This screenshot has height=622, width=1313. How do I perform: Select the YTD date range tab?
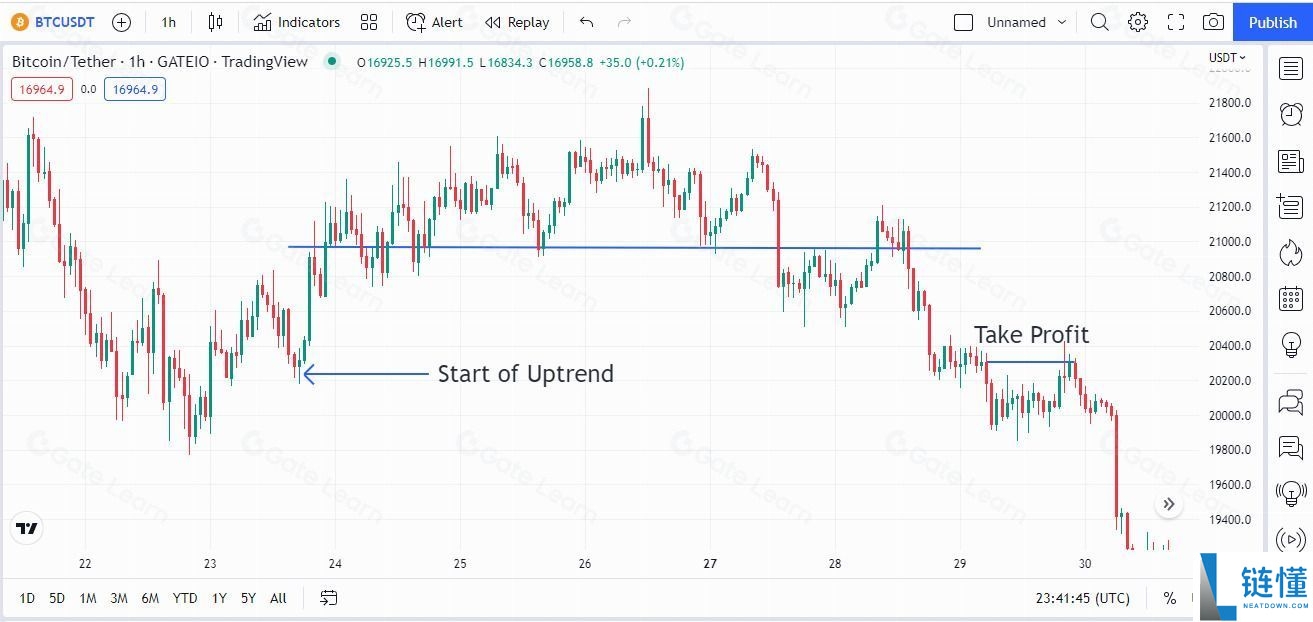(185, 598)
